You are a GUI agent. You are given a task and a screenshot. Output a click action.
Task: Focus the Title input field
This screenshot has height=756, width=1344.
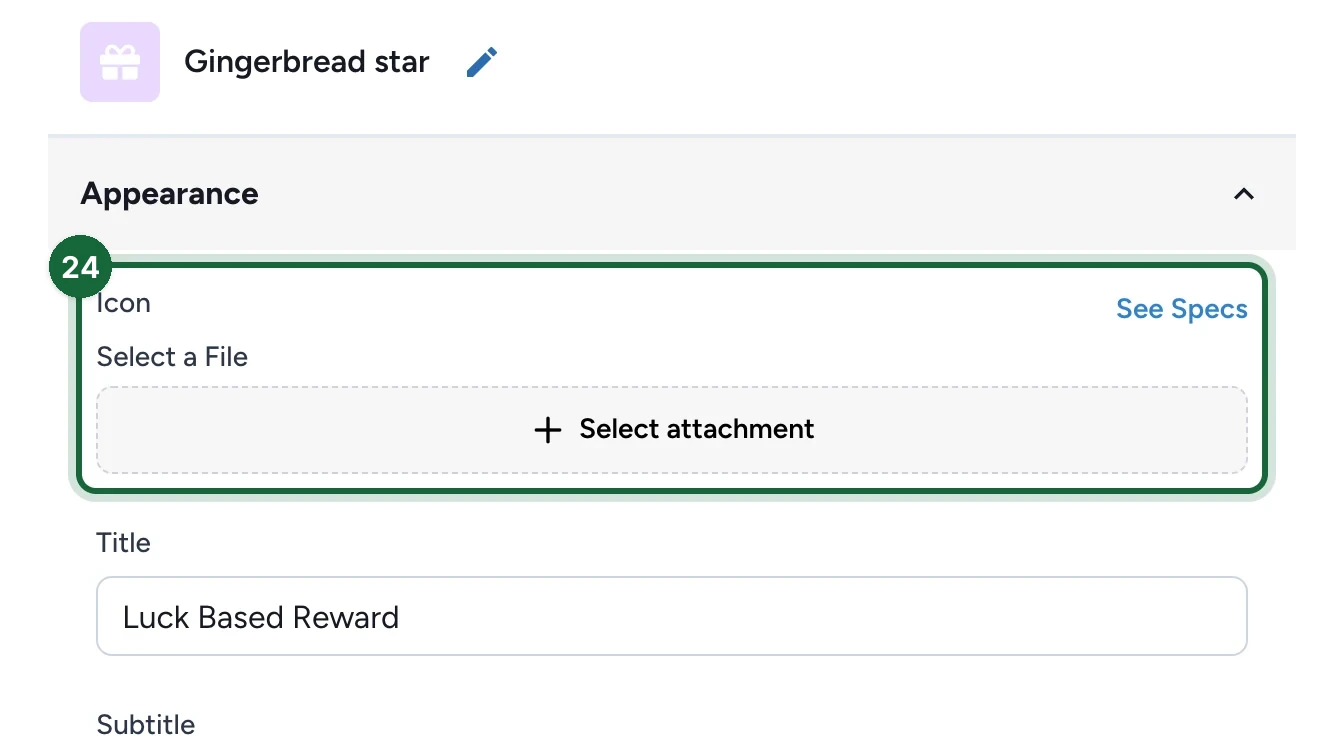point(672,616)
